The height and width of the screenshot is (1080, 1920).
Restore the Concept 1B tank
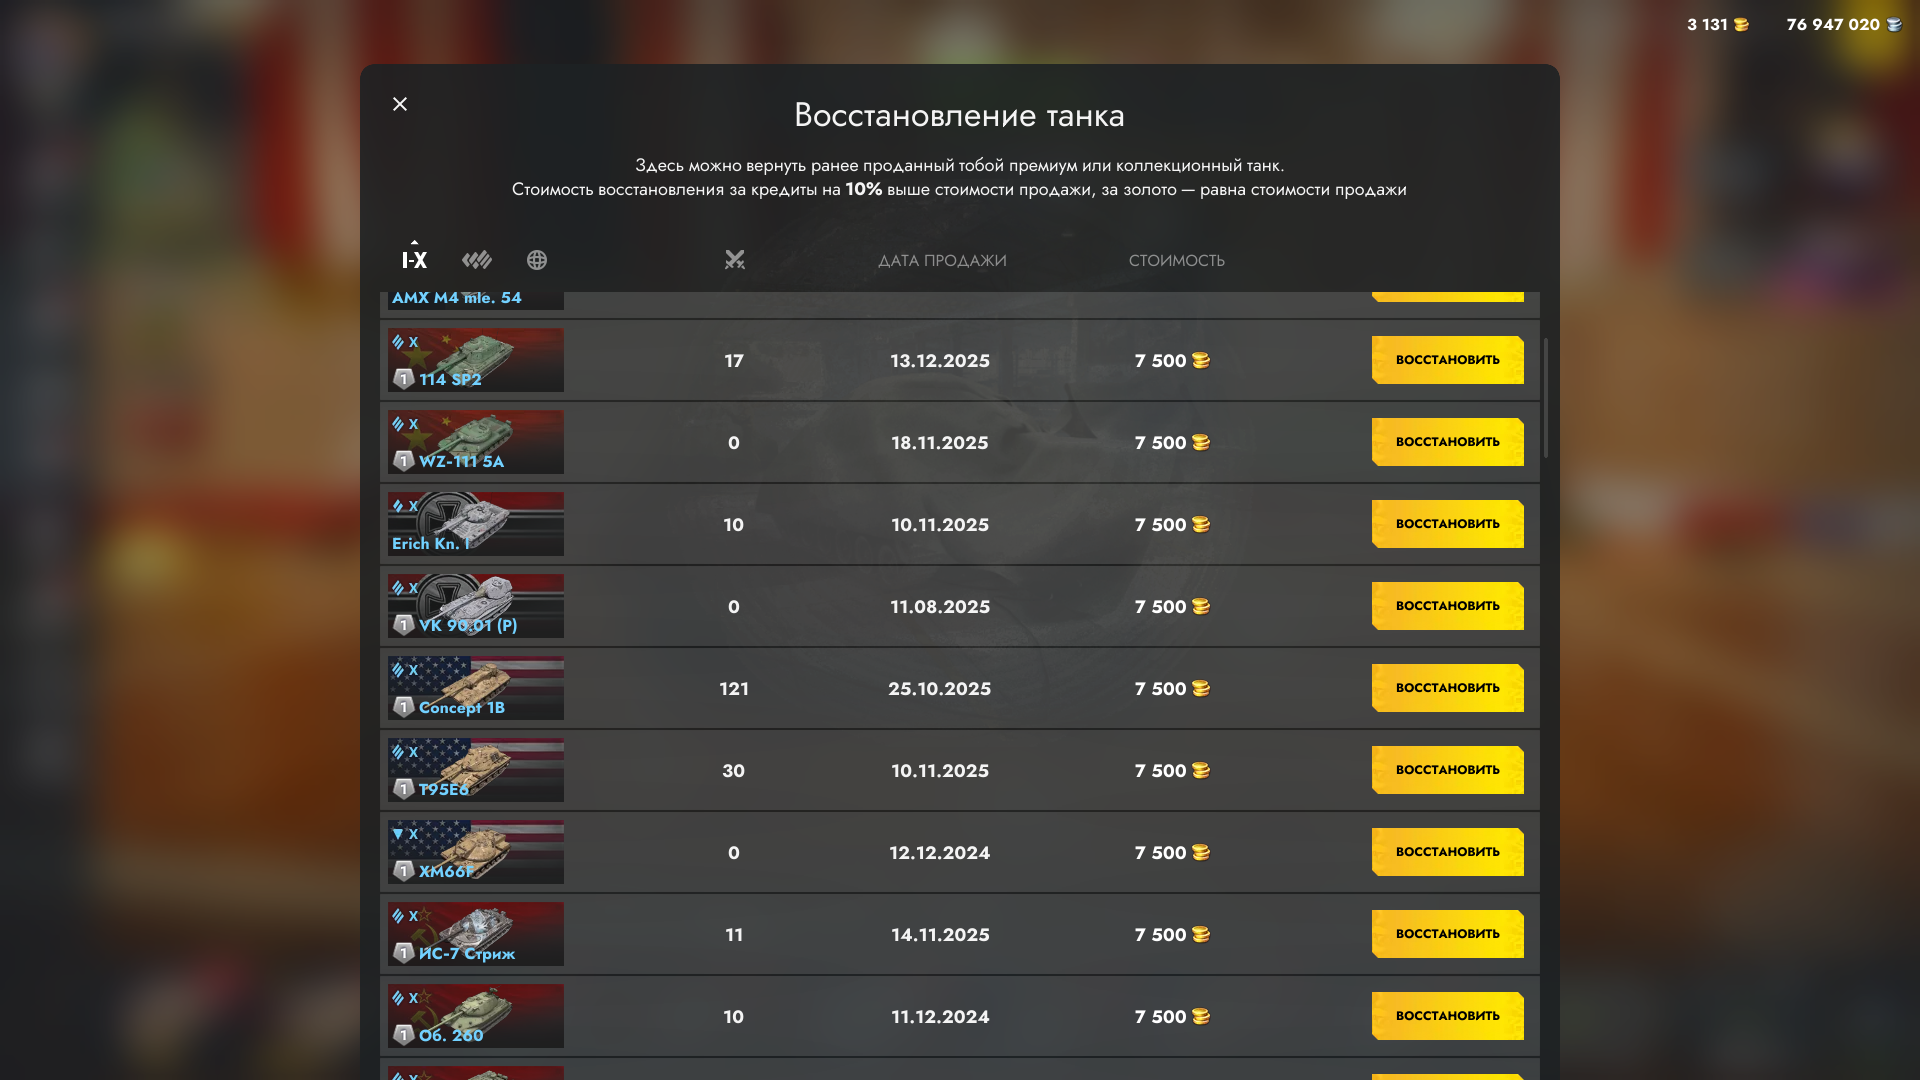tap(1447, 688)
